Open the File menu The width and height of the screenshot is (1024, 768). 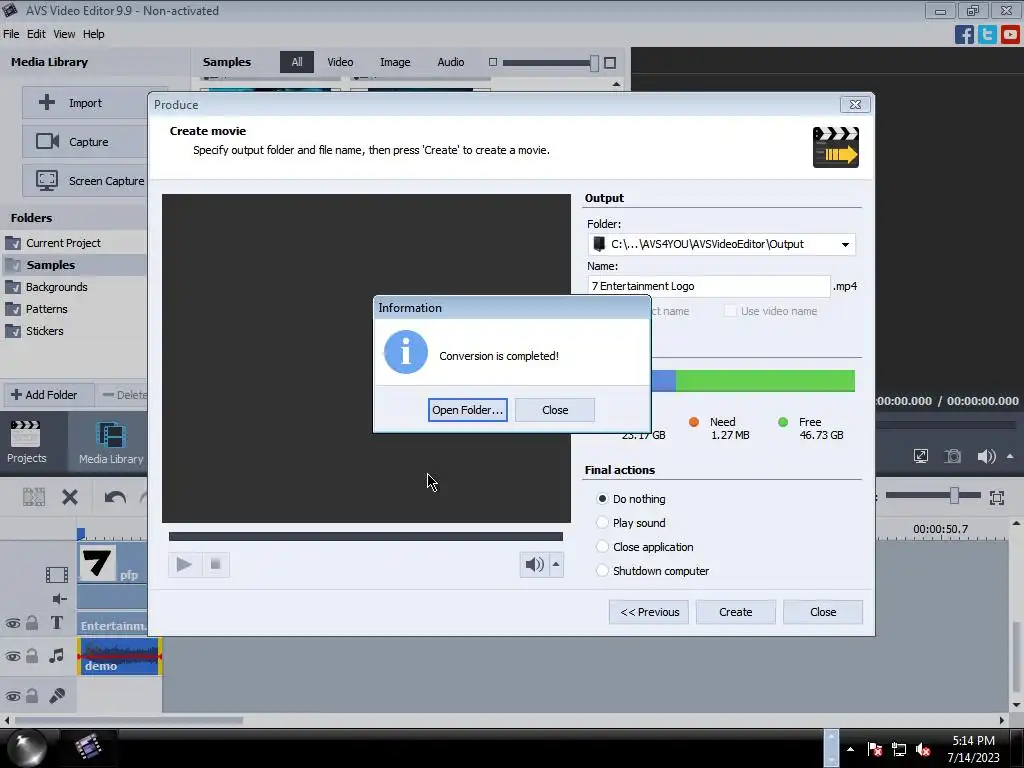(11, 34)
